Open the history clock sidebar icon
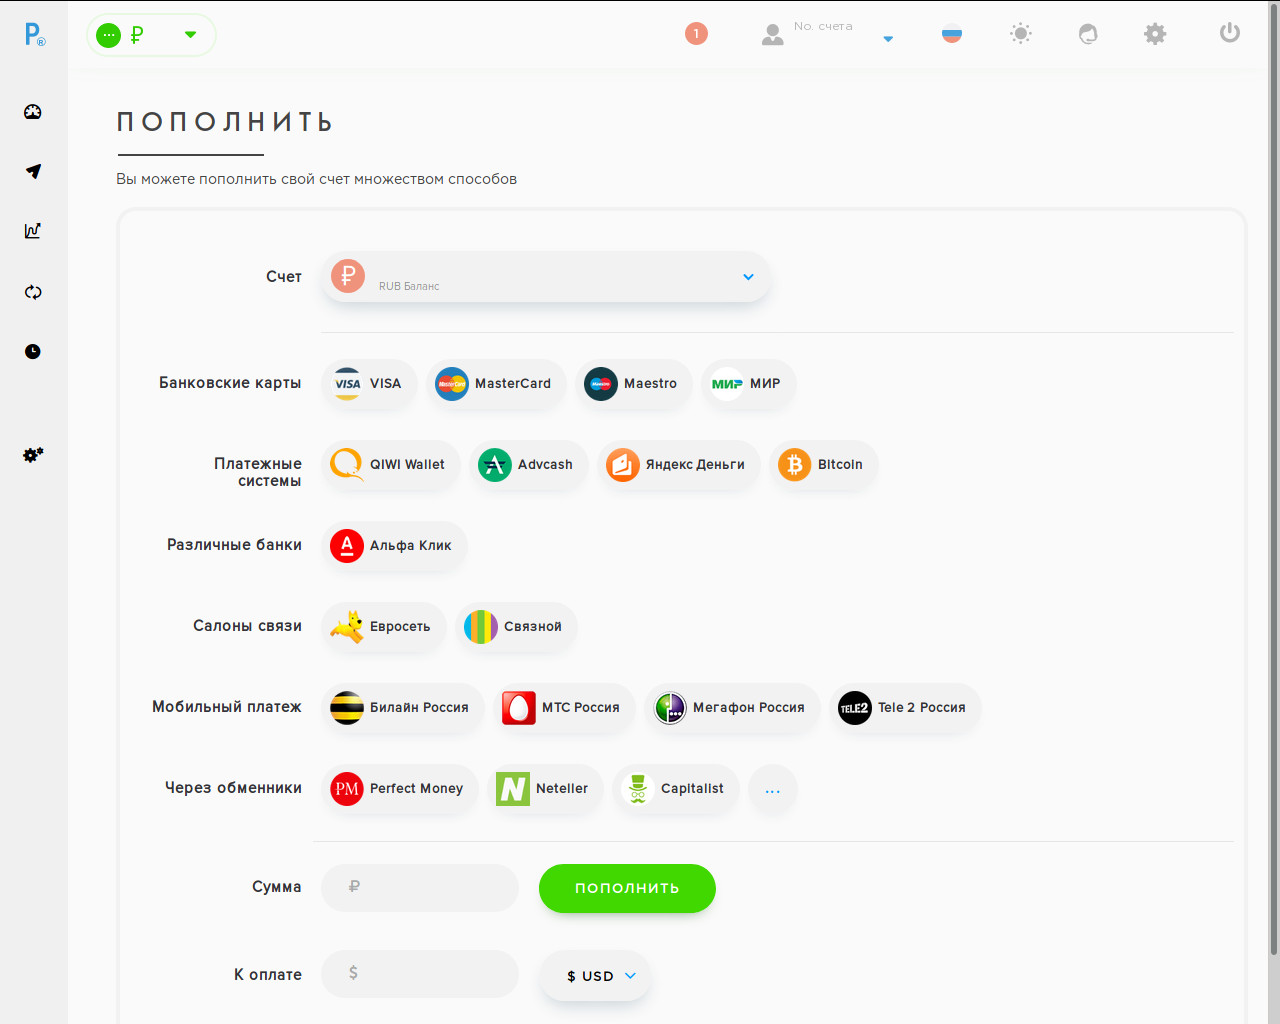1280x1024 pixels. click(33, 351)
